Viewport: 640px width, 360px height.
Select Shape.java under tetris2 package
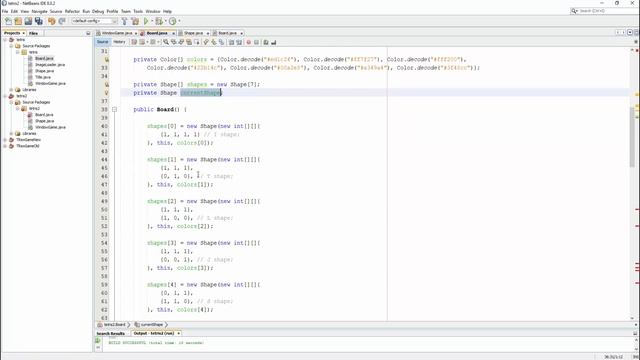[44, 121]
